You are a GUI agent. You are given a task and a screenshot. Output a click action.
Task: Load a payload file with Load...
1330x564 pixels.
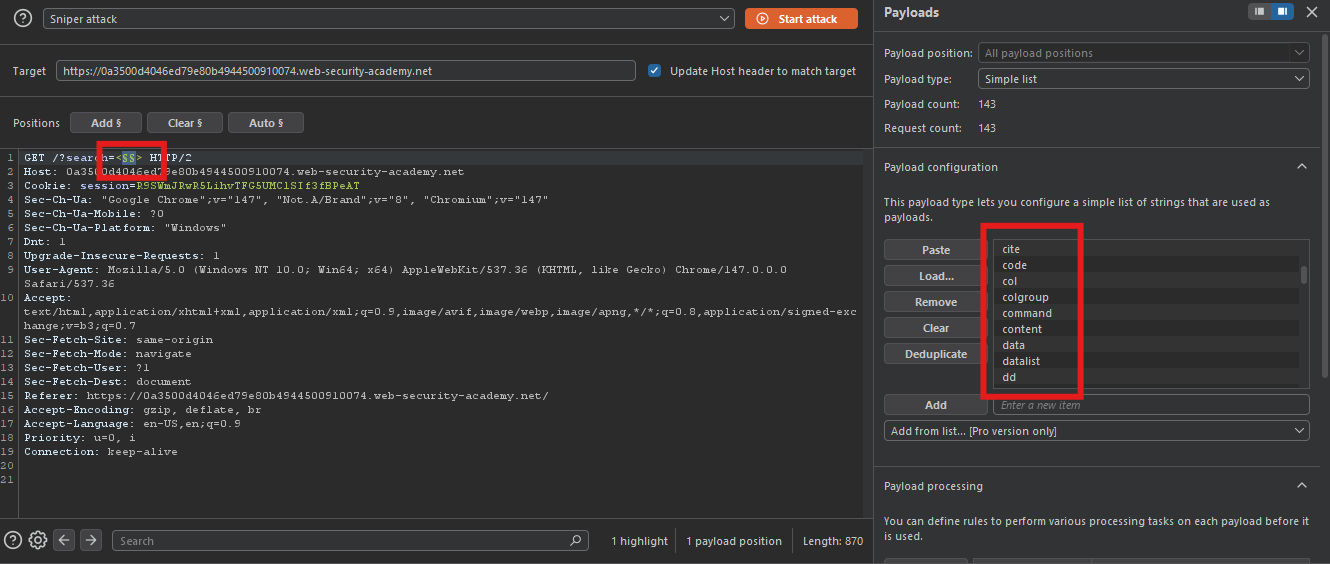pos(936,276)
